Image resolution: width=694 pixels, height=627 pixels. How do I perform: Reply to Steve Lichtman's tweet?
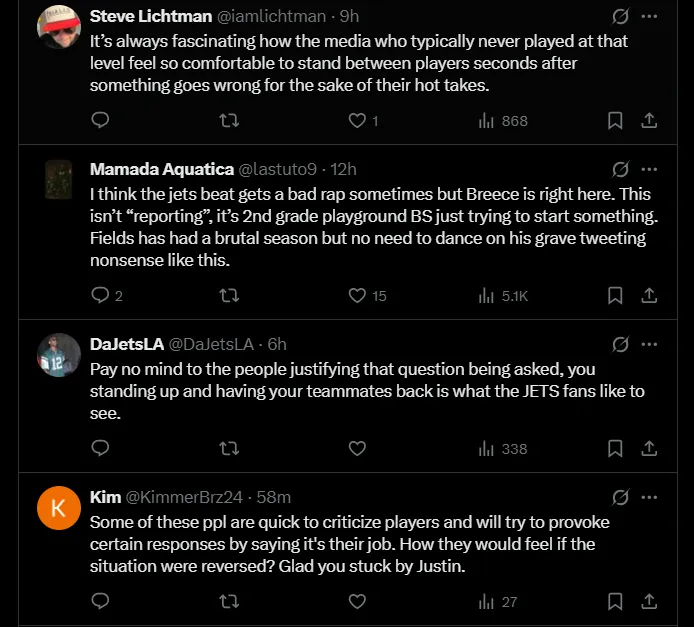point(100,121)
